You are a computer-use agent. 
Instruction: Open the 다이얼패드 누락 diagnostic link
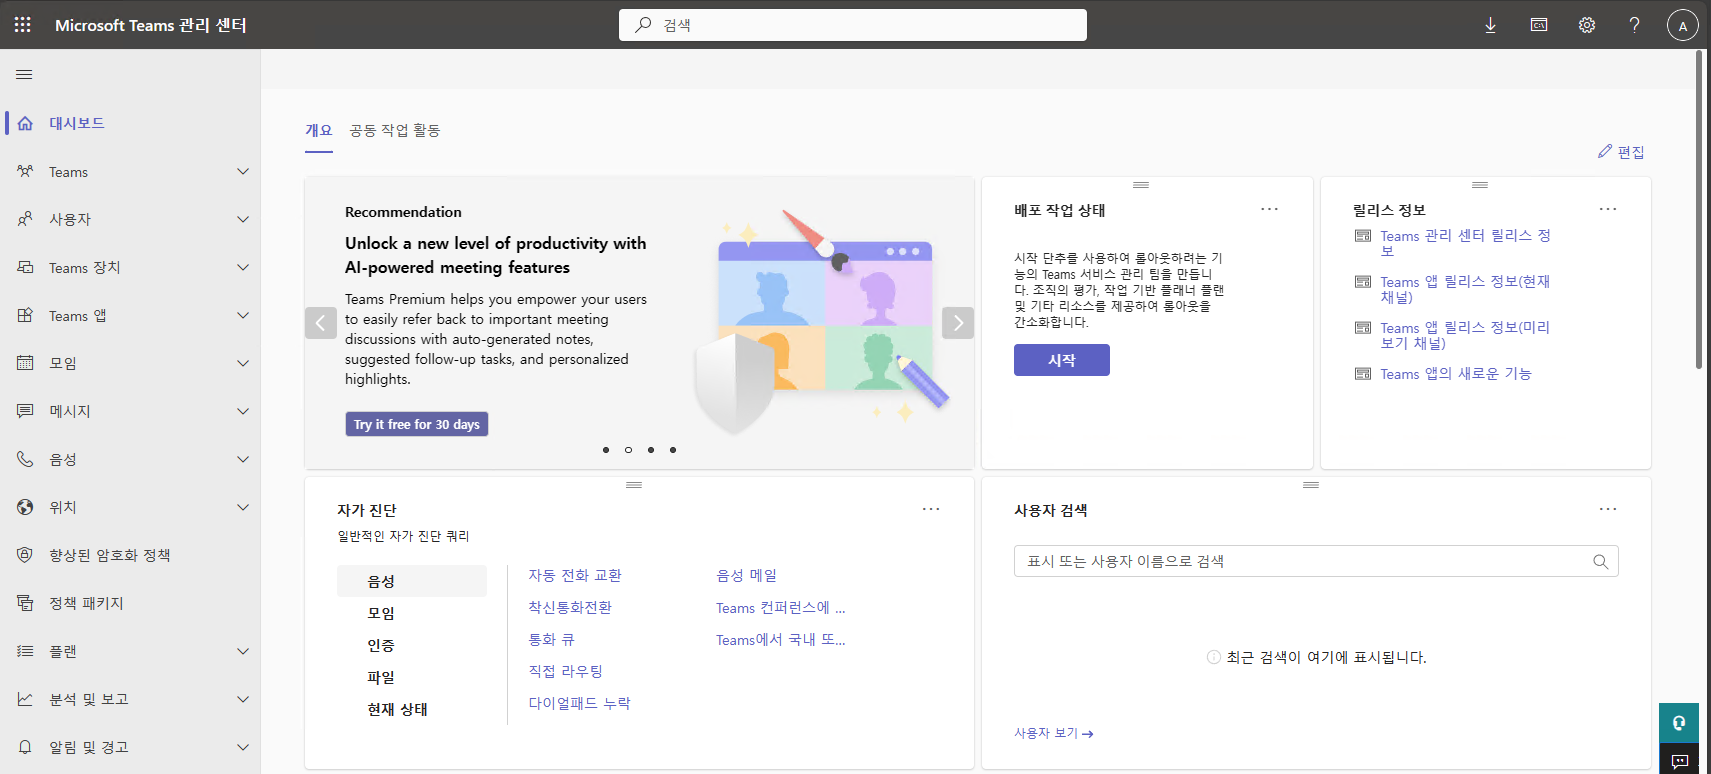point(579,704)
